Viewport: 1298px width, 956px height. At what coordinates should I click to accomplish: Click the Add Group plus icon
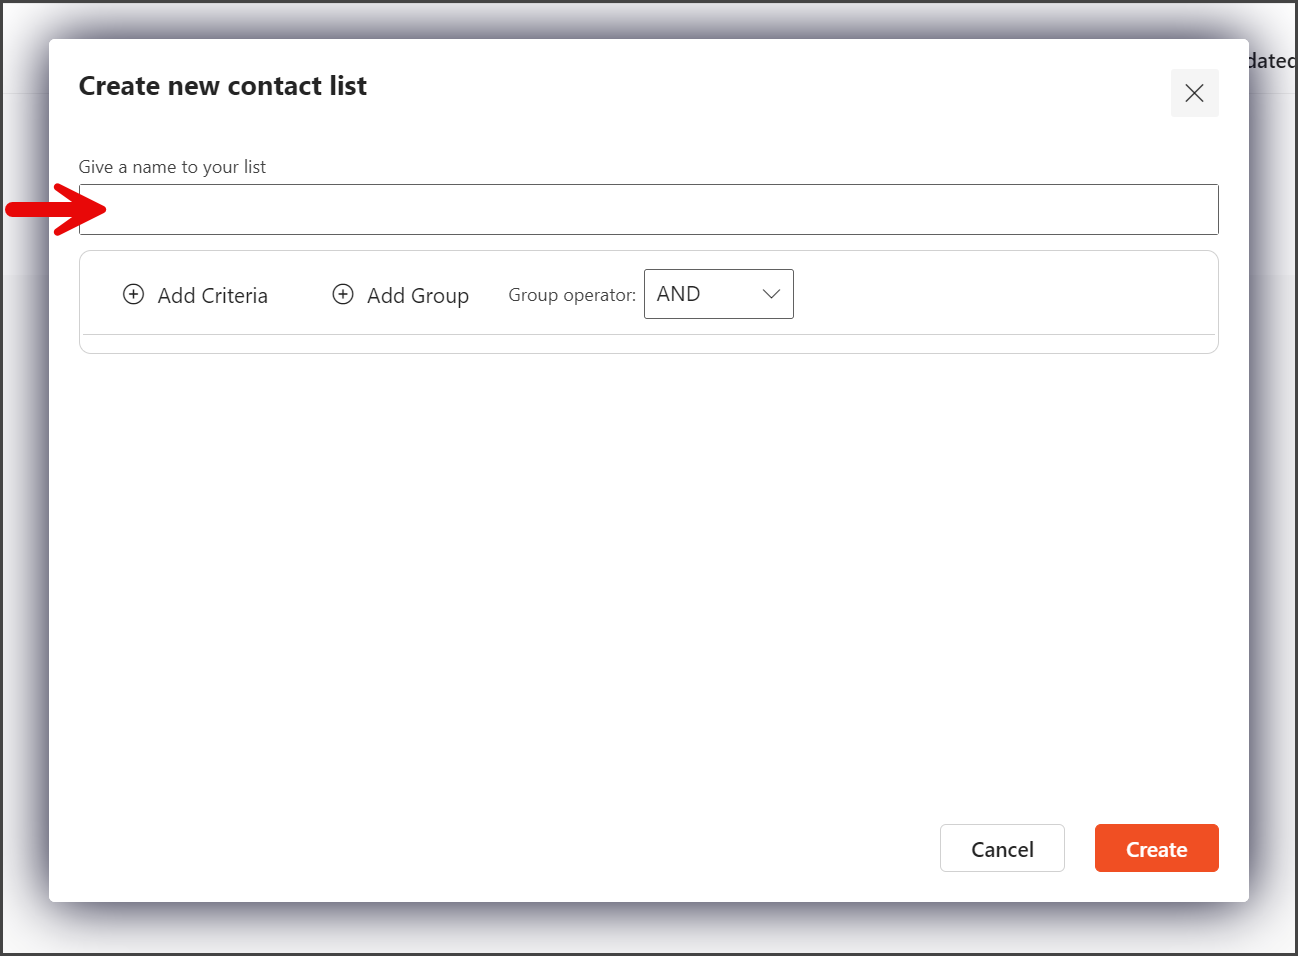(x=343, y=294)
